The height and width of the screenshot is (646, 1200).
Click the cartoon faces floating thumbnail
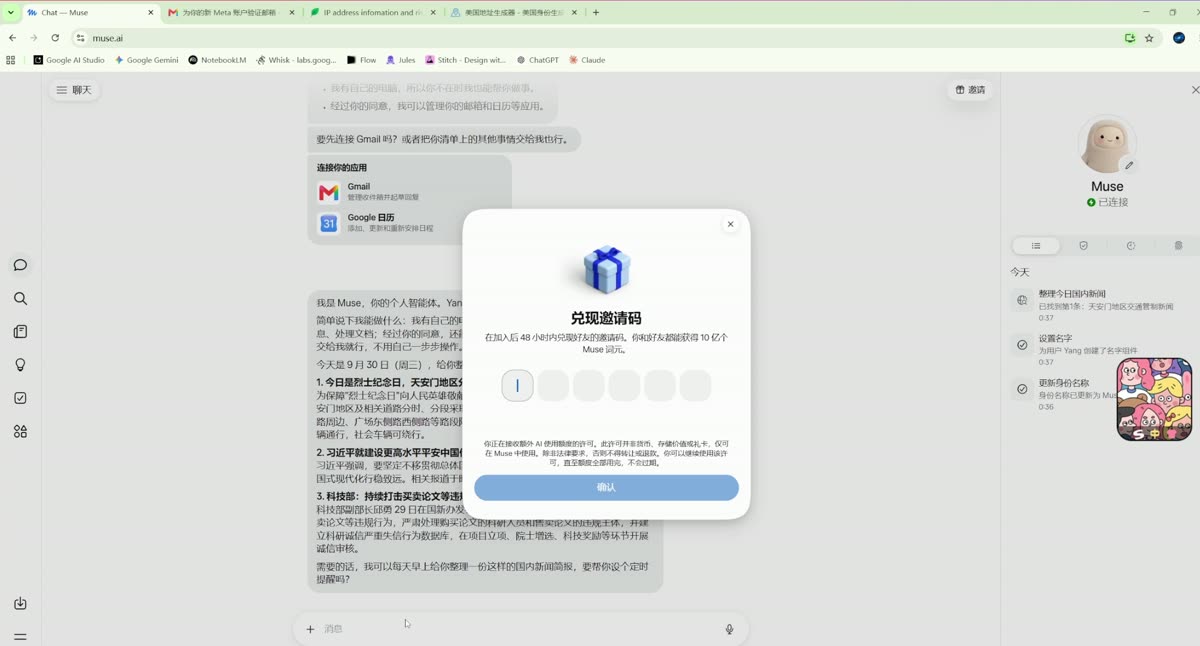coord(1154,399)
